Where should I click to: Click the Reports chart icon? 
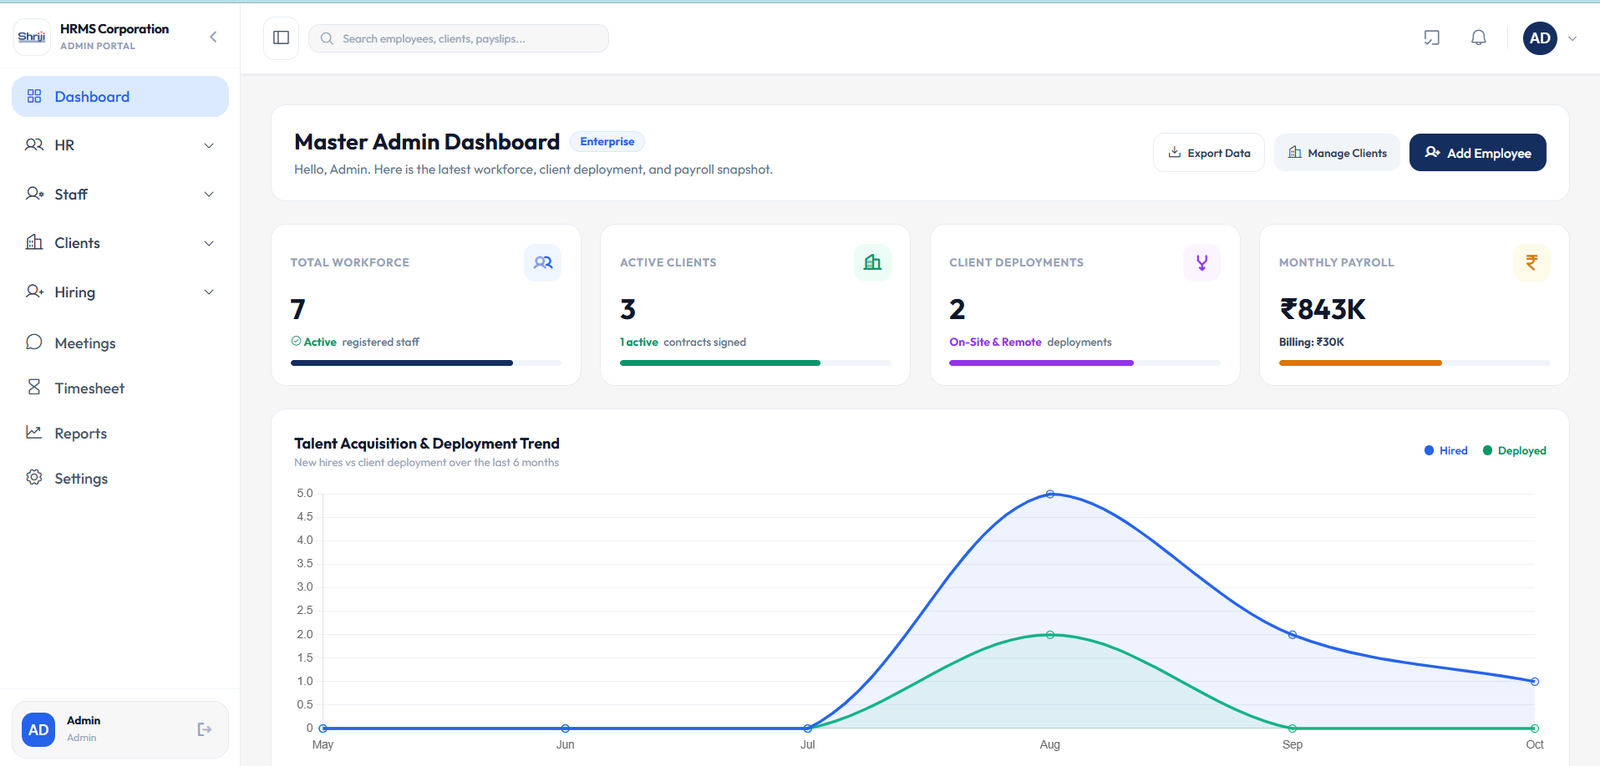coord(34,432)
